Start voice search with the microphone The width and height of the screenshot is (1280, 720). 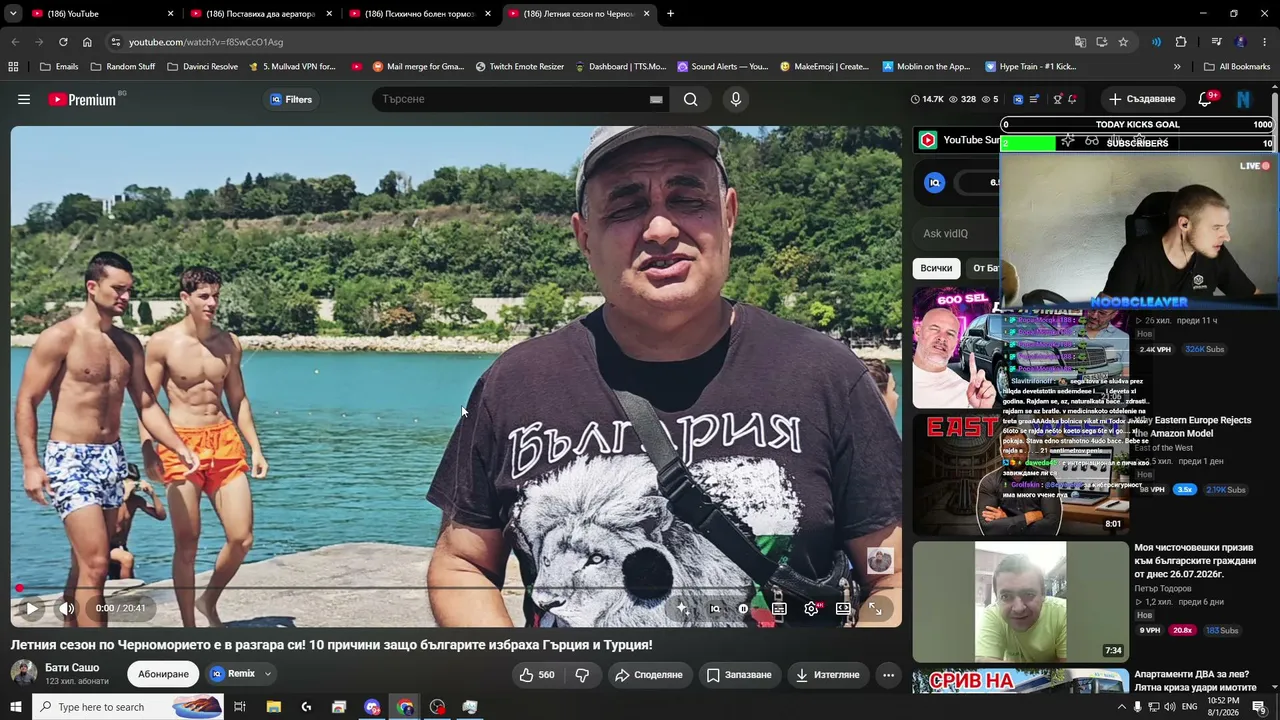(736, 99)
